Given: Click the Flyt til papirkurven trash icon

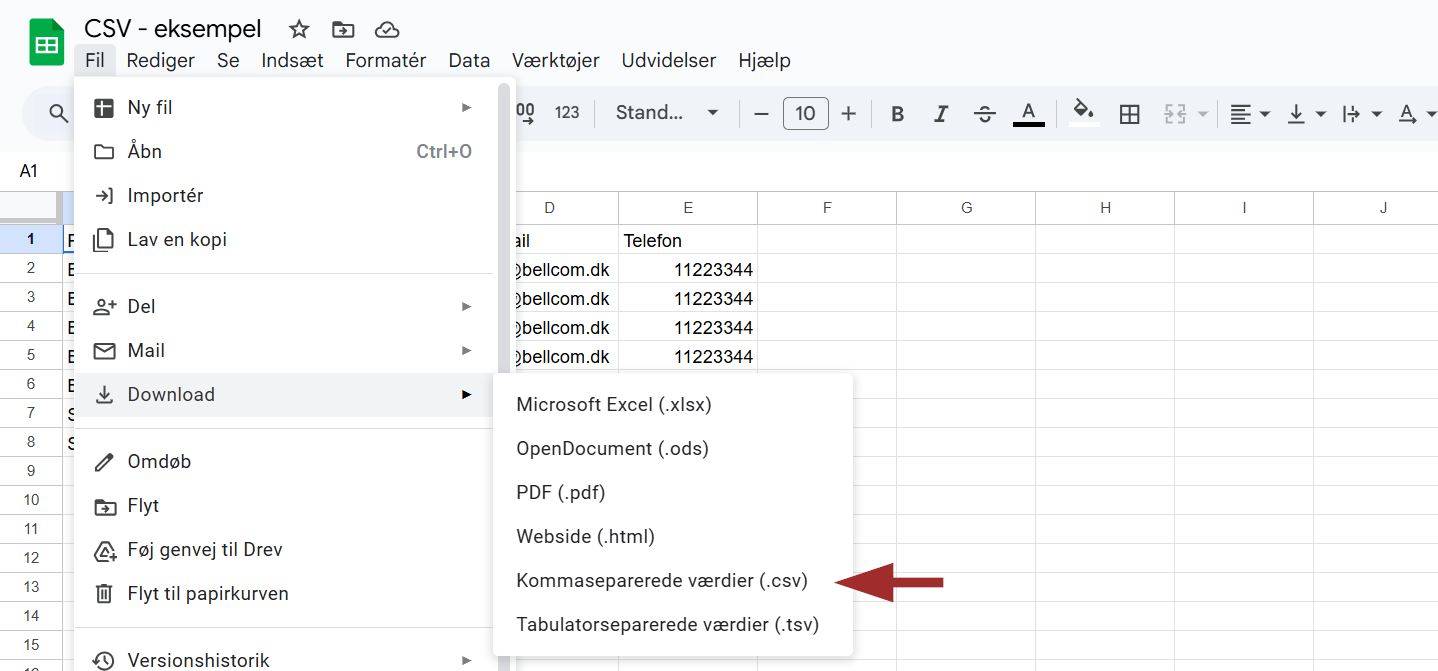Looking at the screenshot, I should tap(104, 594).
